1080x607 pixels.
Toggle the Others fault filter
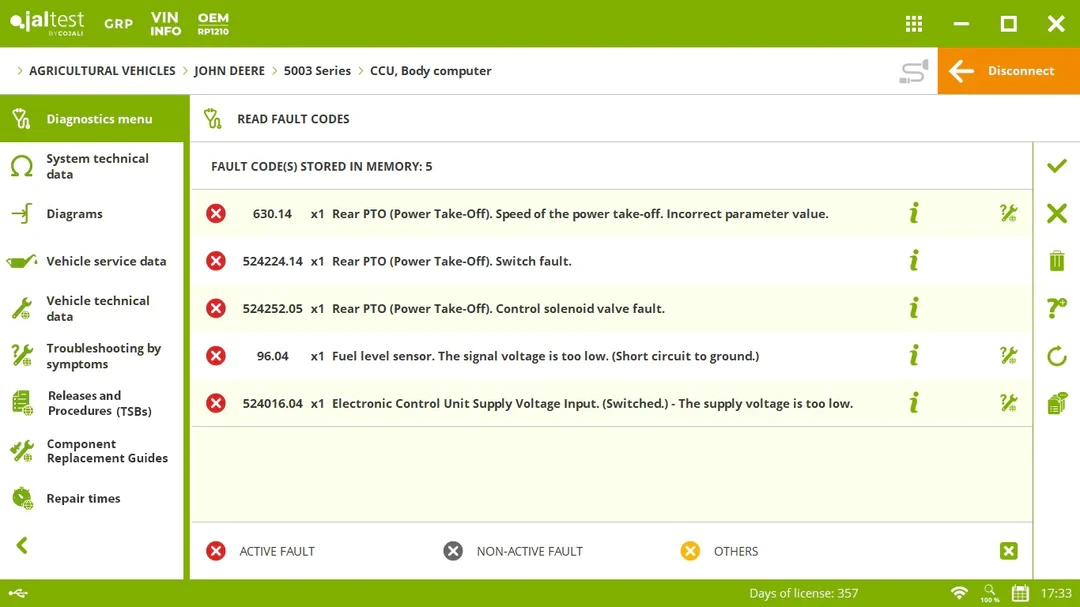point(690,551)
